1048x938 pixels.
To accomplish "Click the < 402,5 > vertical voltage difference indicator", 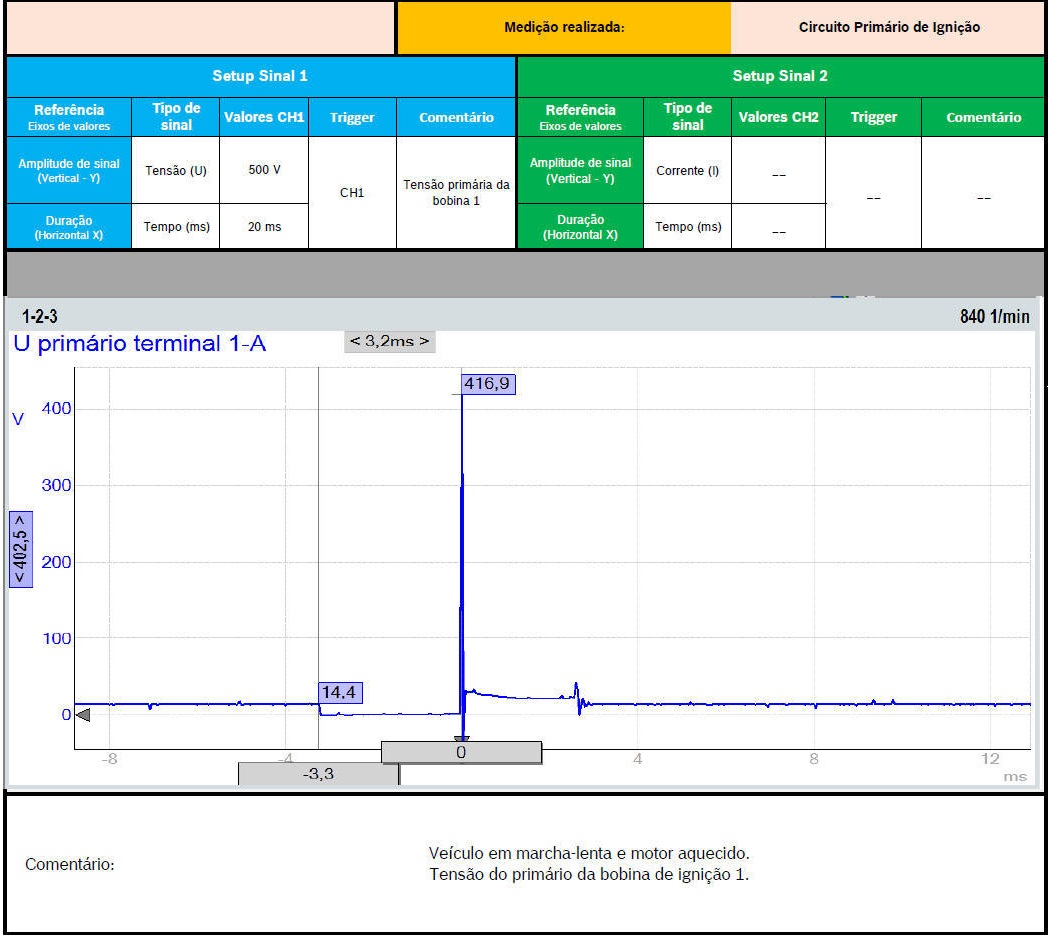I will 21,549.
